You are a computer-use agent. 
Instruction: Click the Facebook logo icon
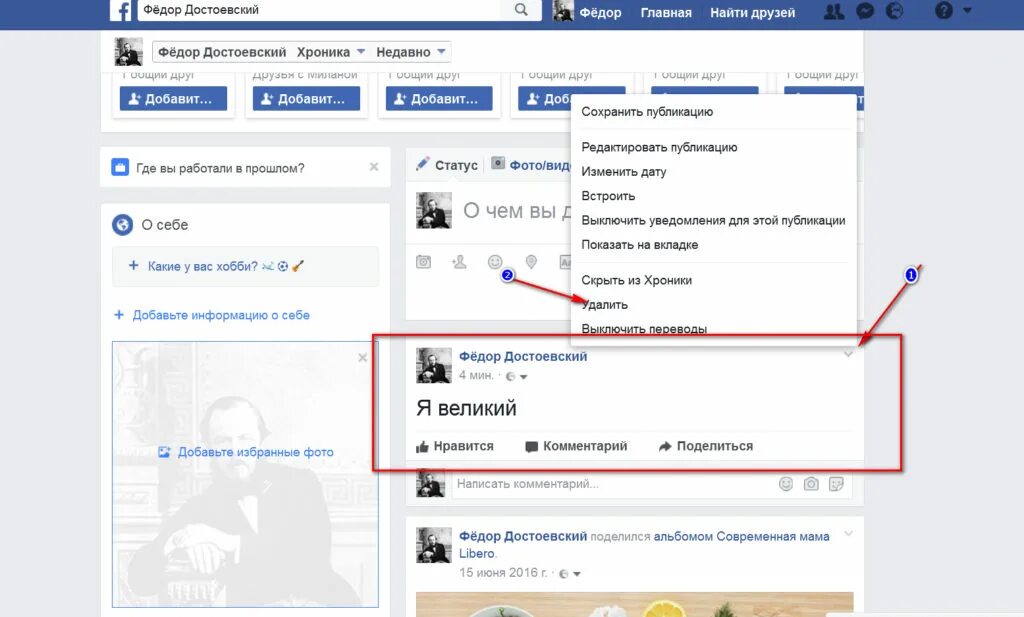pyautogui.click(x=120, y=10)
